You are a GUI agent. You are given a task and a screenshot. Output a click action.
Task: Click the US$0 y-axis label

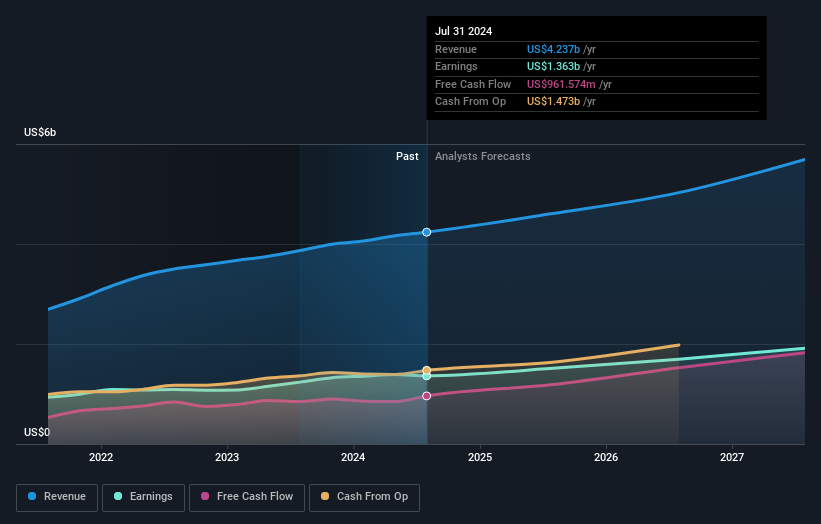point(37,432)
